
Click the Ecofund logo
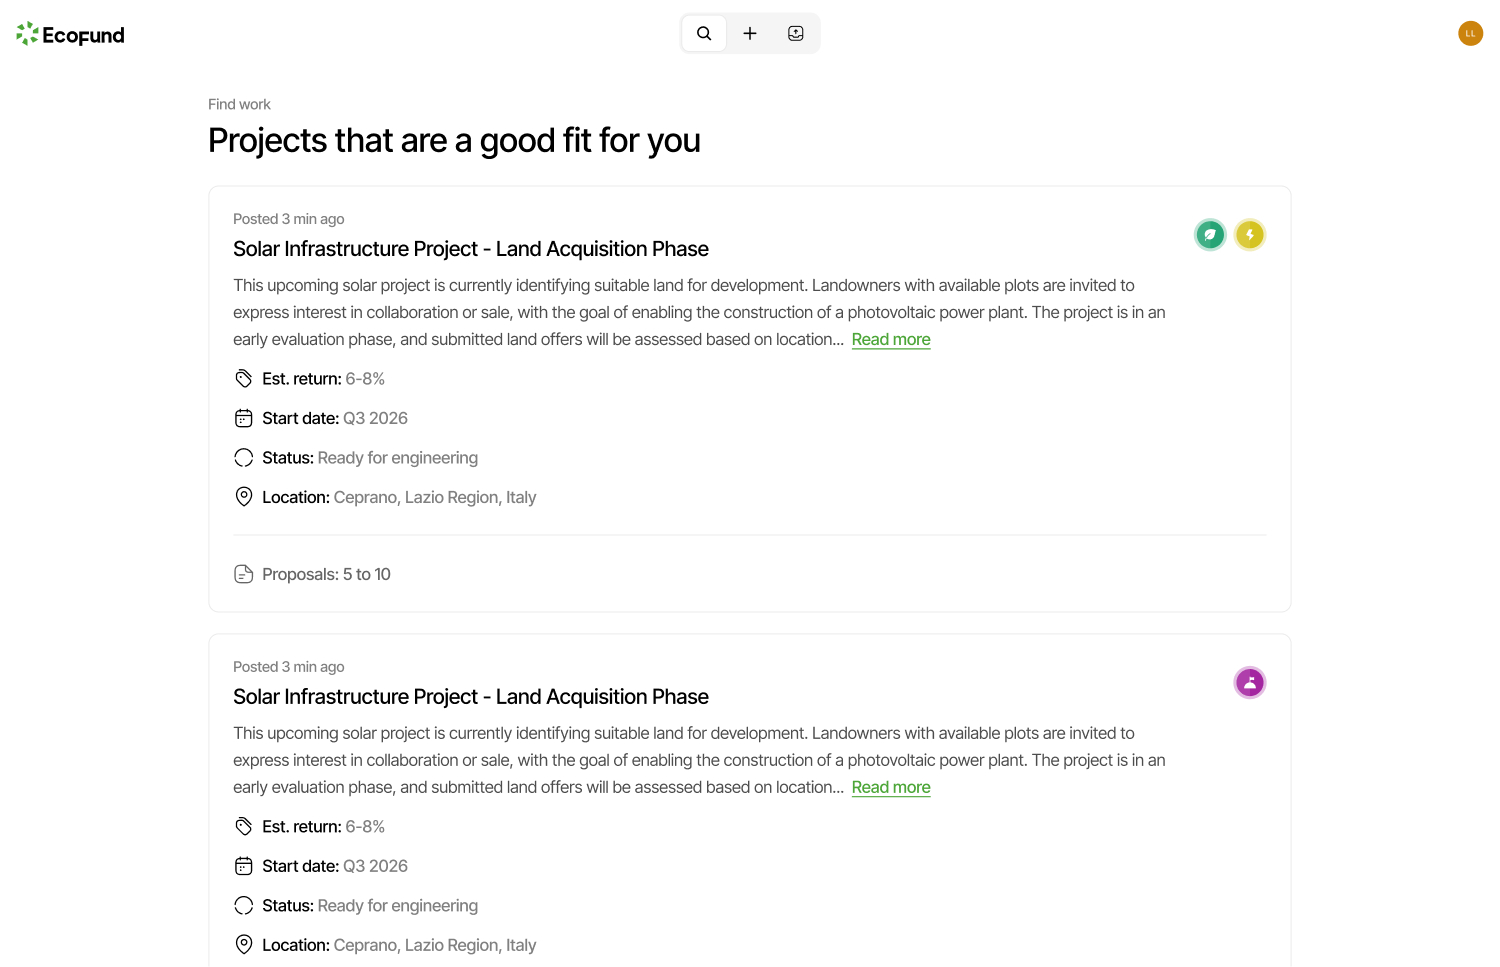[71, 35]
